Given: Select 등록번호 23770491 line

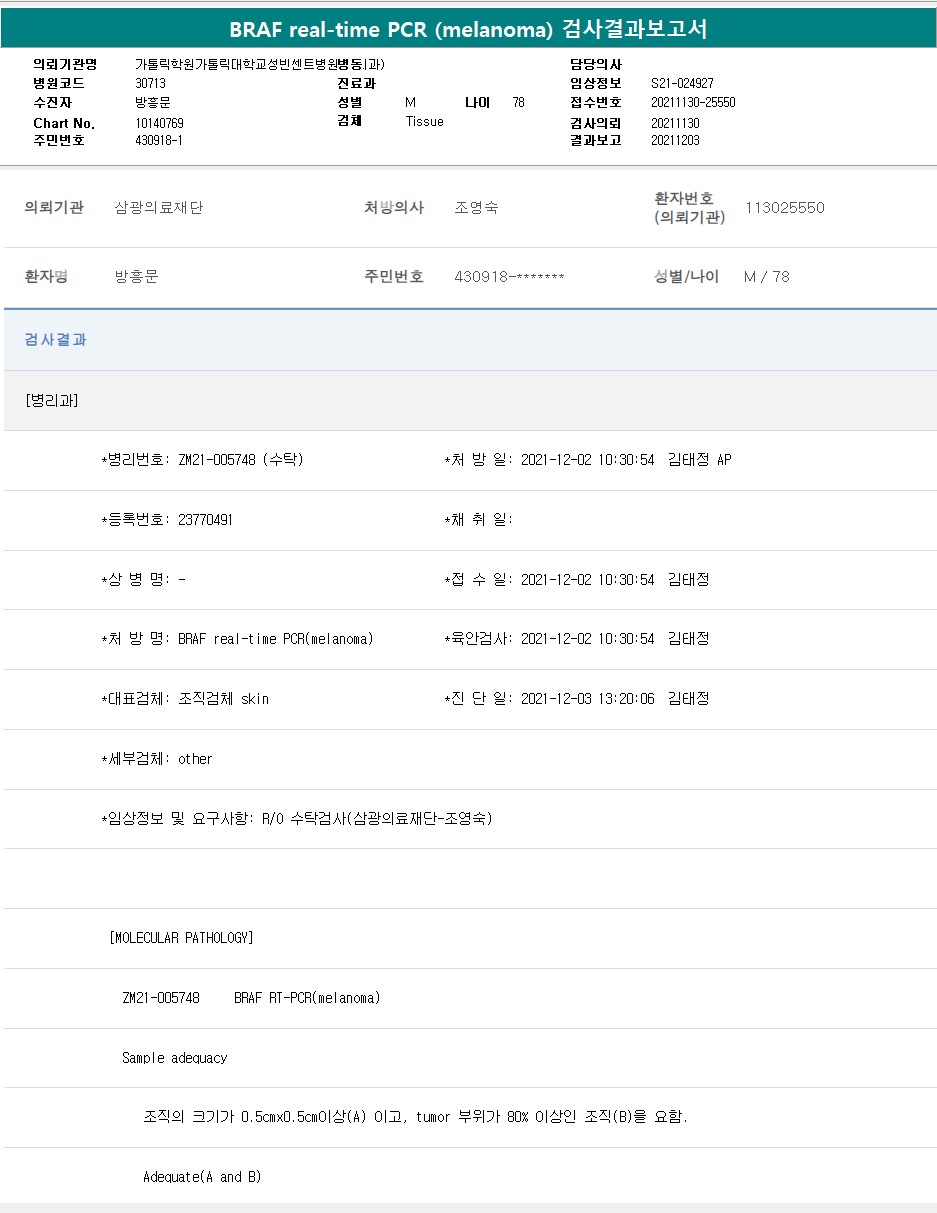Looking at the screenshot, I should coord(167,520).
